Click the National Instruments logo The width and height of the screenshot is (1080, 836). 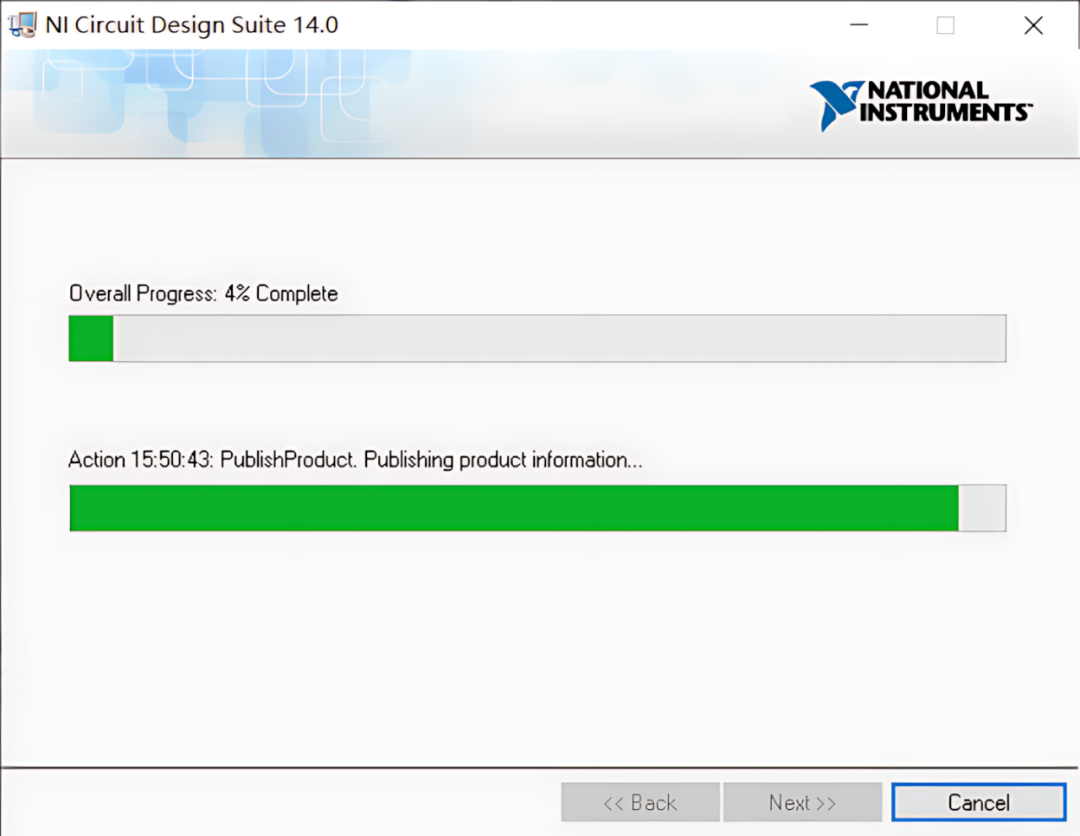[920, 105]
